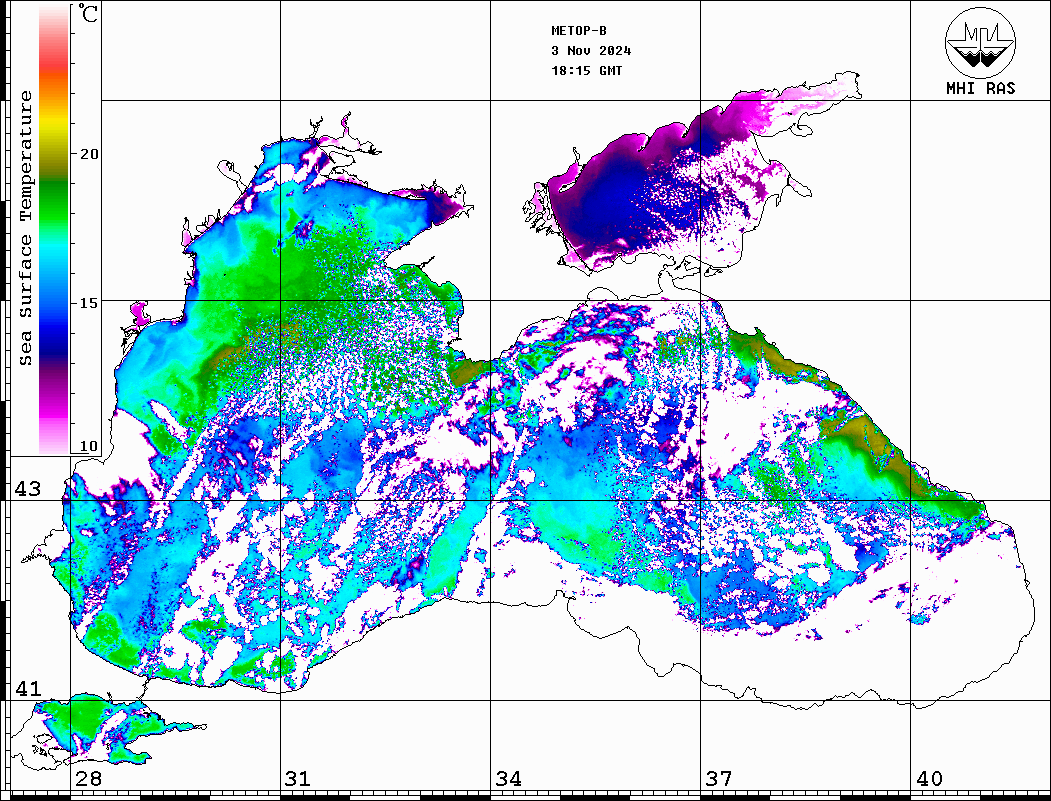Click longitude label 37
The height and width of the screenshot is (801, 1051).
[719, 778]
